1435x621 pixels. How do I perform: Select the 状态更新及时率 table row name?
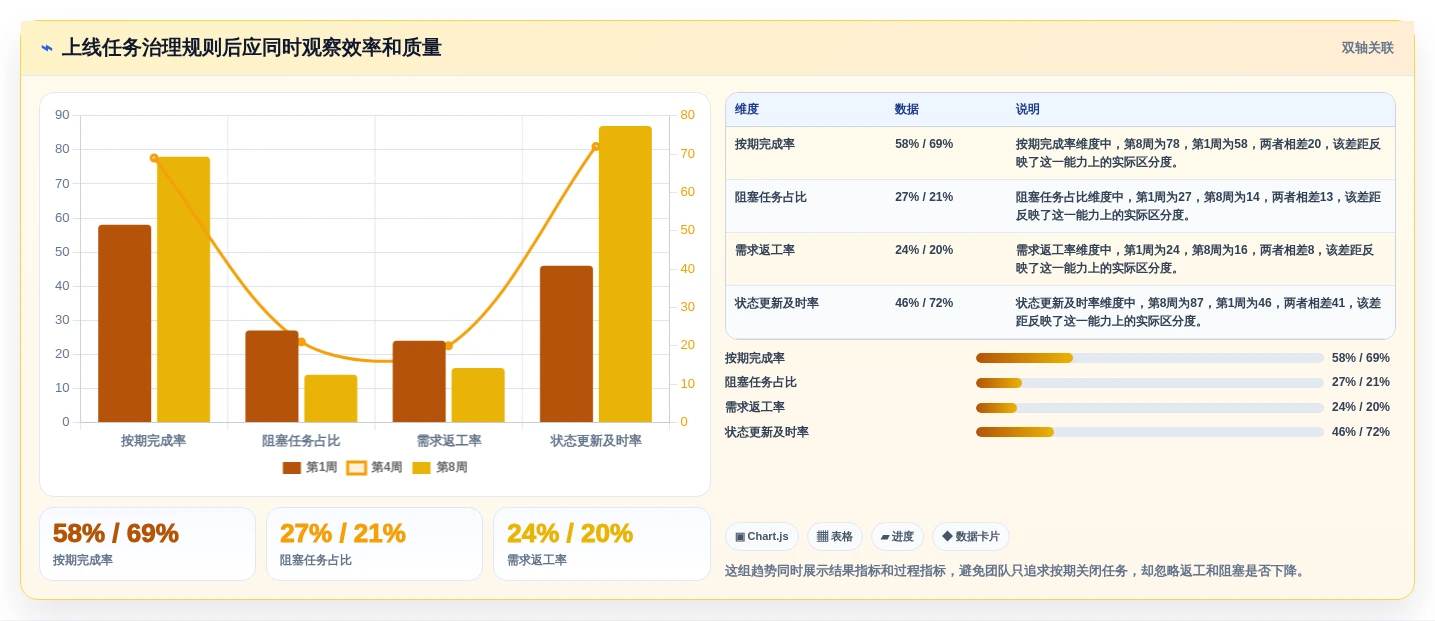coord(777,303)
